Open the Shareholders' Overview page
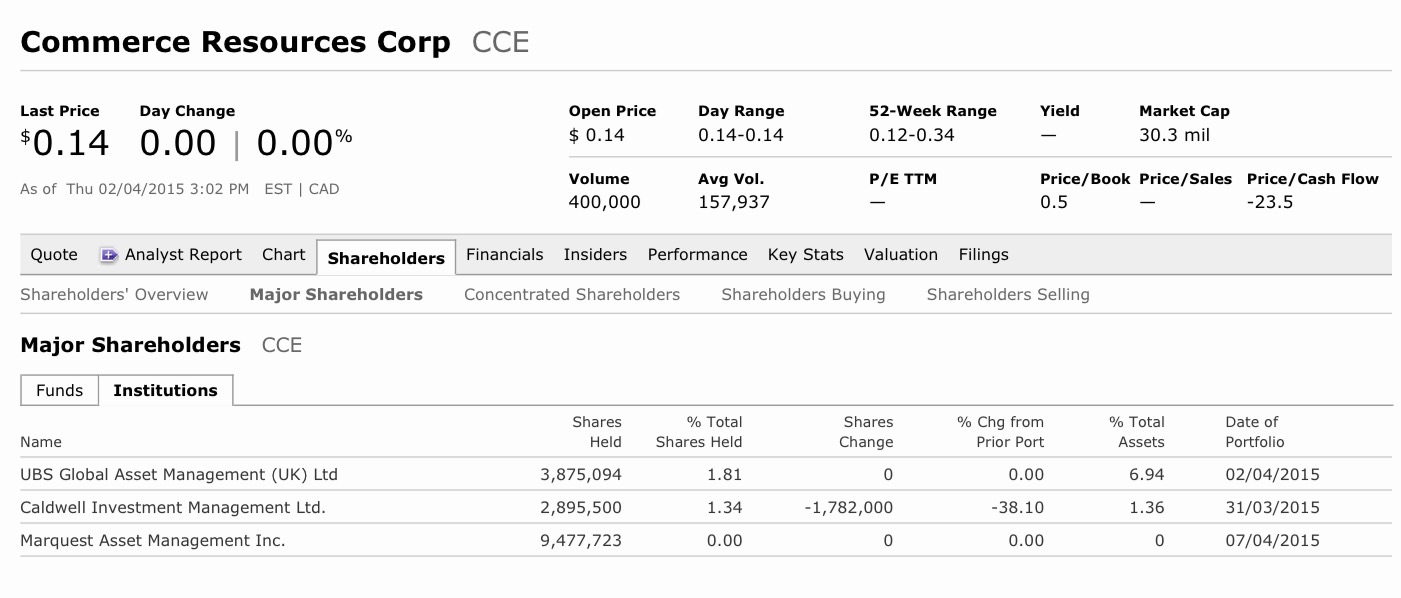This screenshot has width=1401, height=598. click(114, 294)
